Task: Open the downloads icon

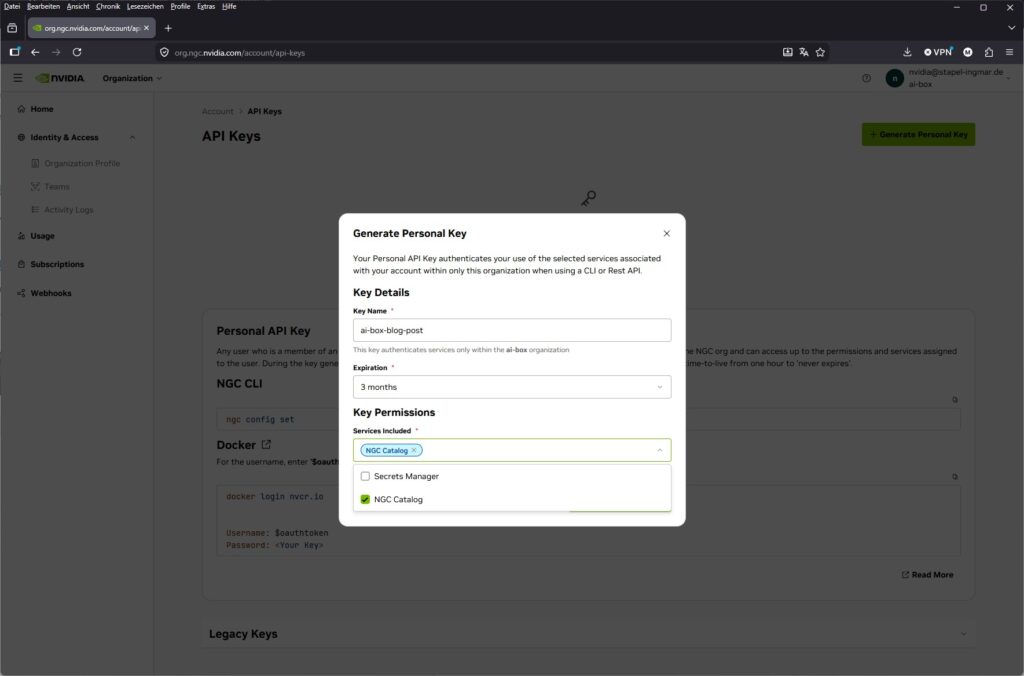Action: [907, 52]
